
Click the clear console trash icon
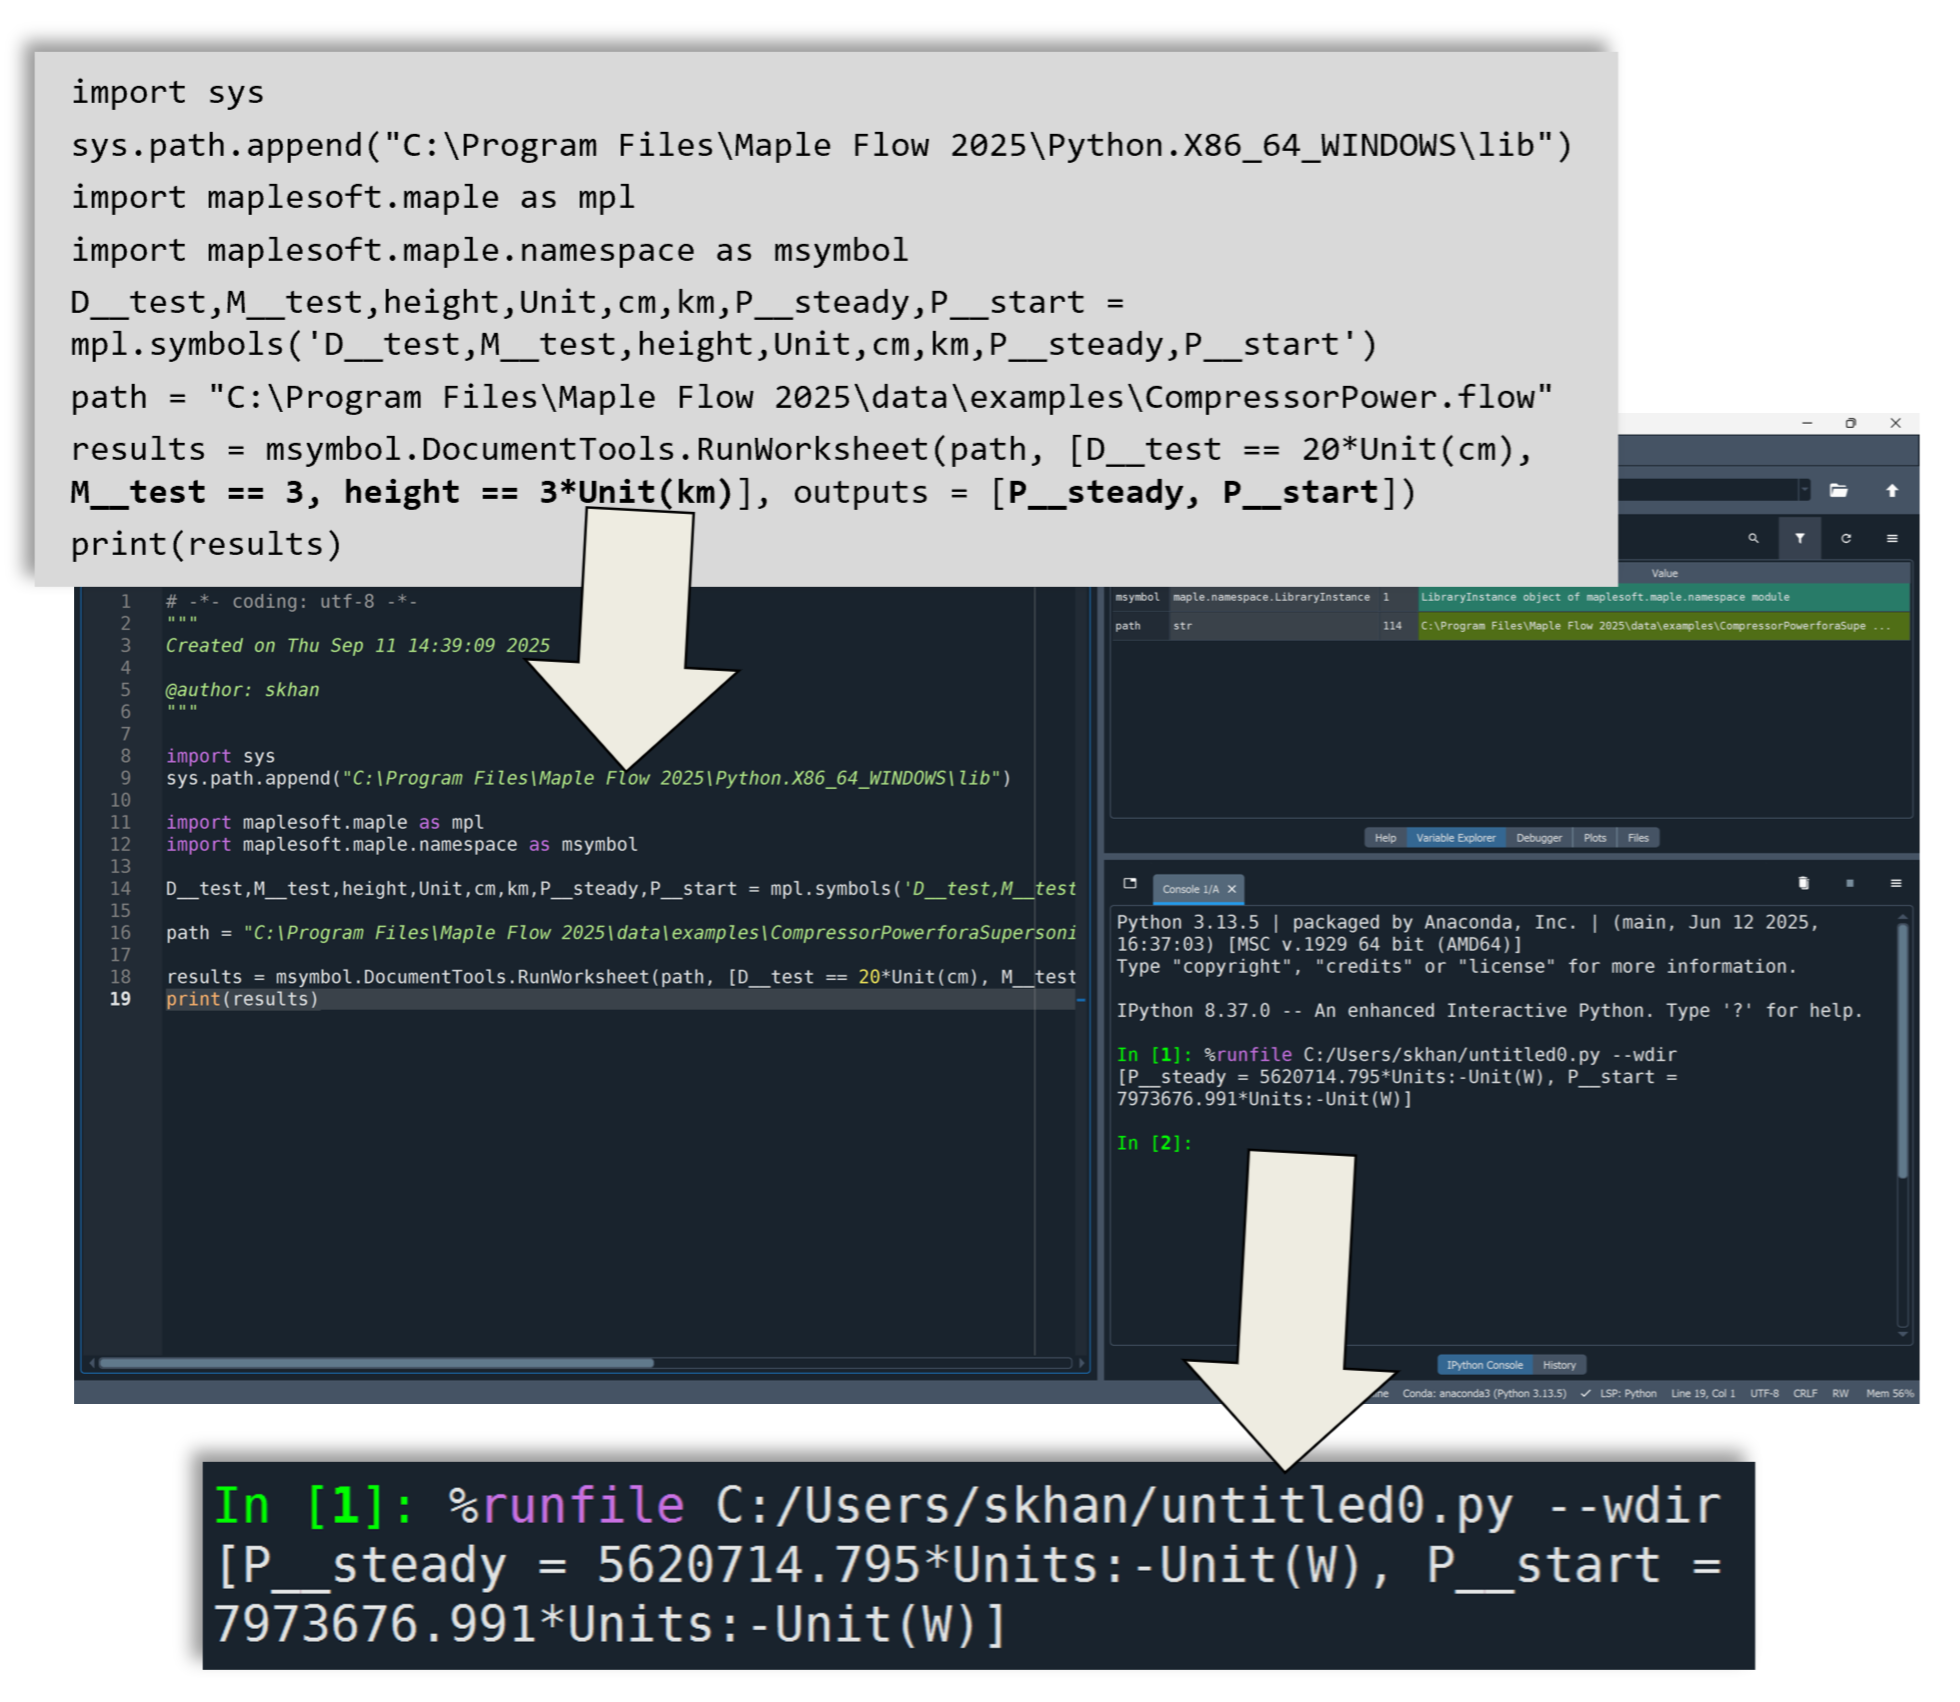[x=1804, y=883]
